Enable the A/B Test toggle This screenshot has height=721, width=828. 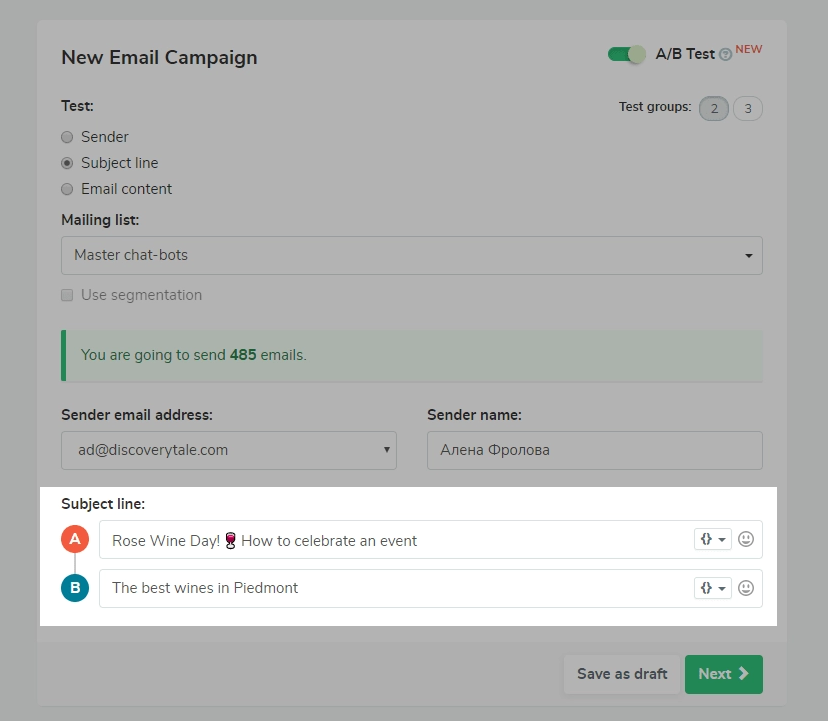point(626,54)
